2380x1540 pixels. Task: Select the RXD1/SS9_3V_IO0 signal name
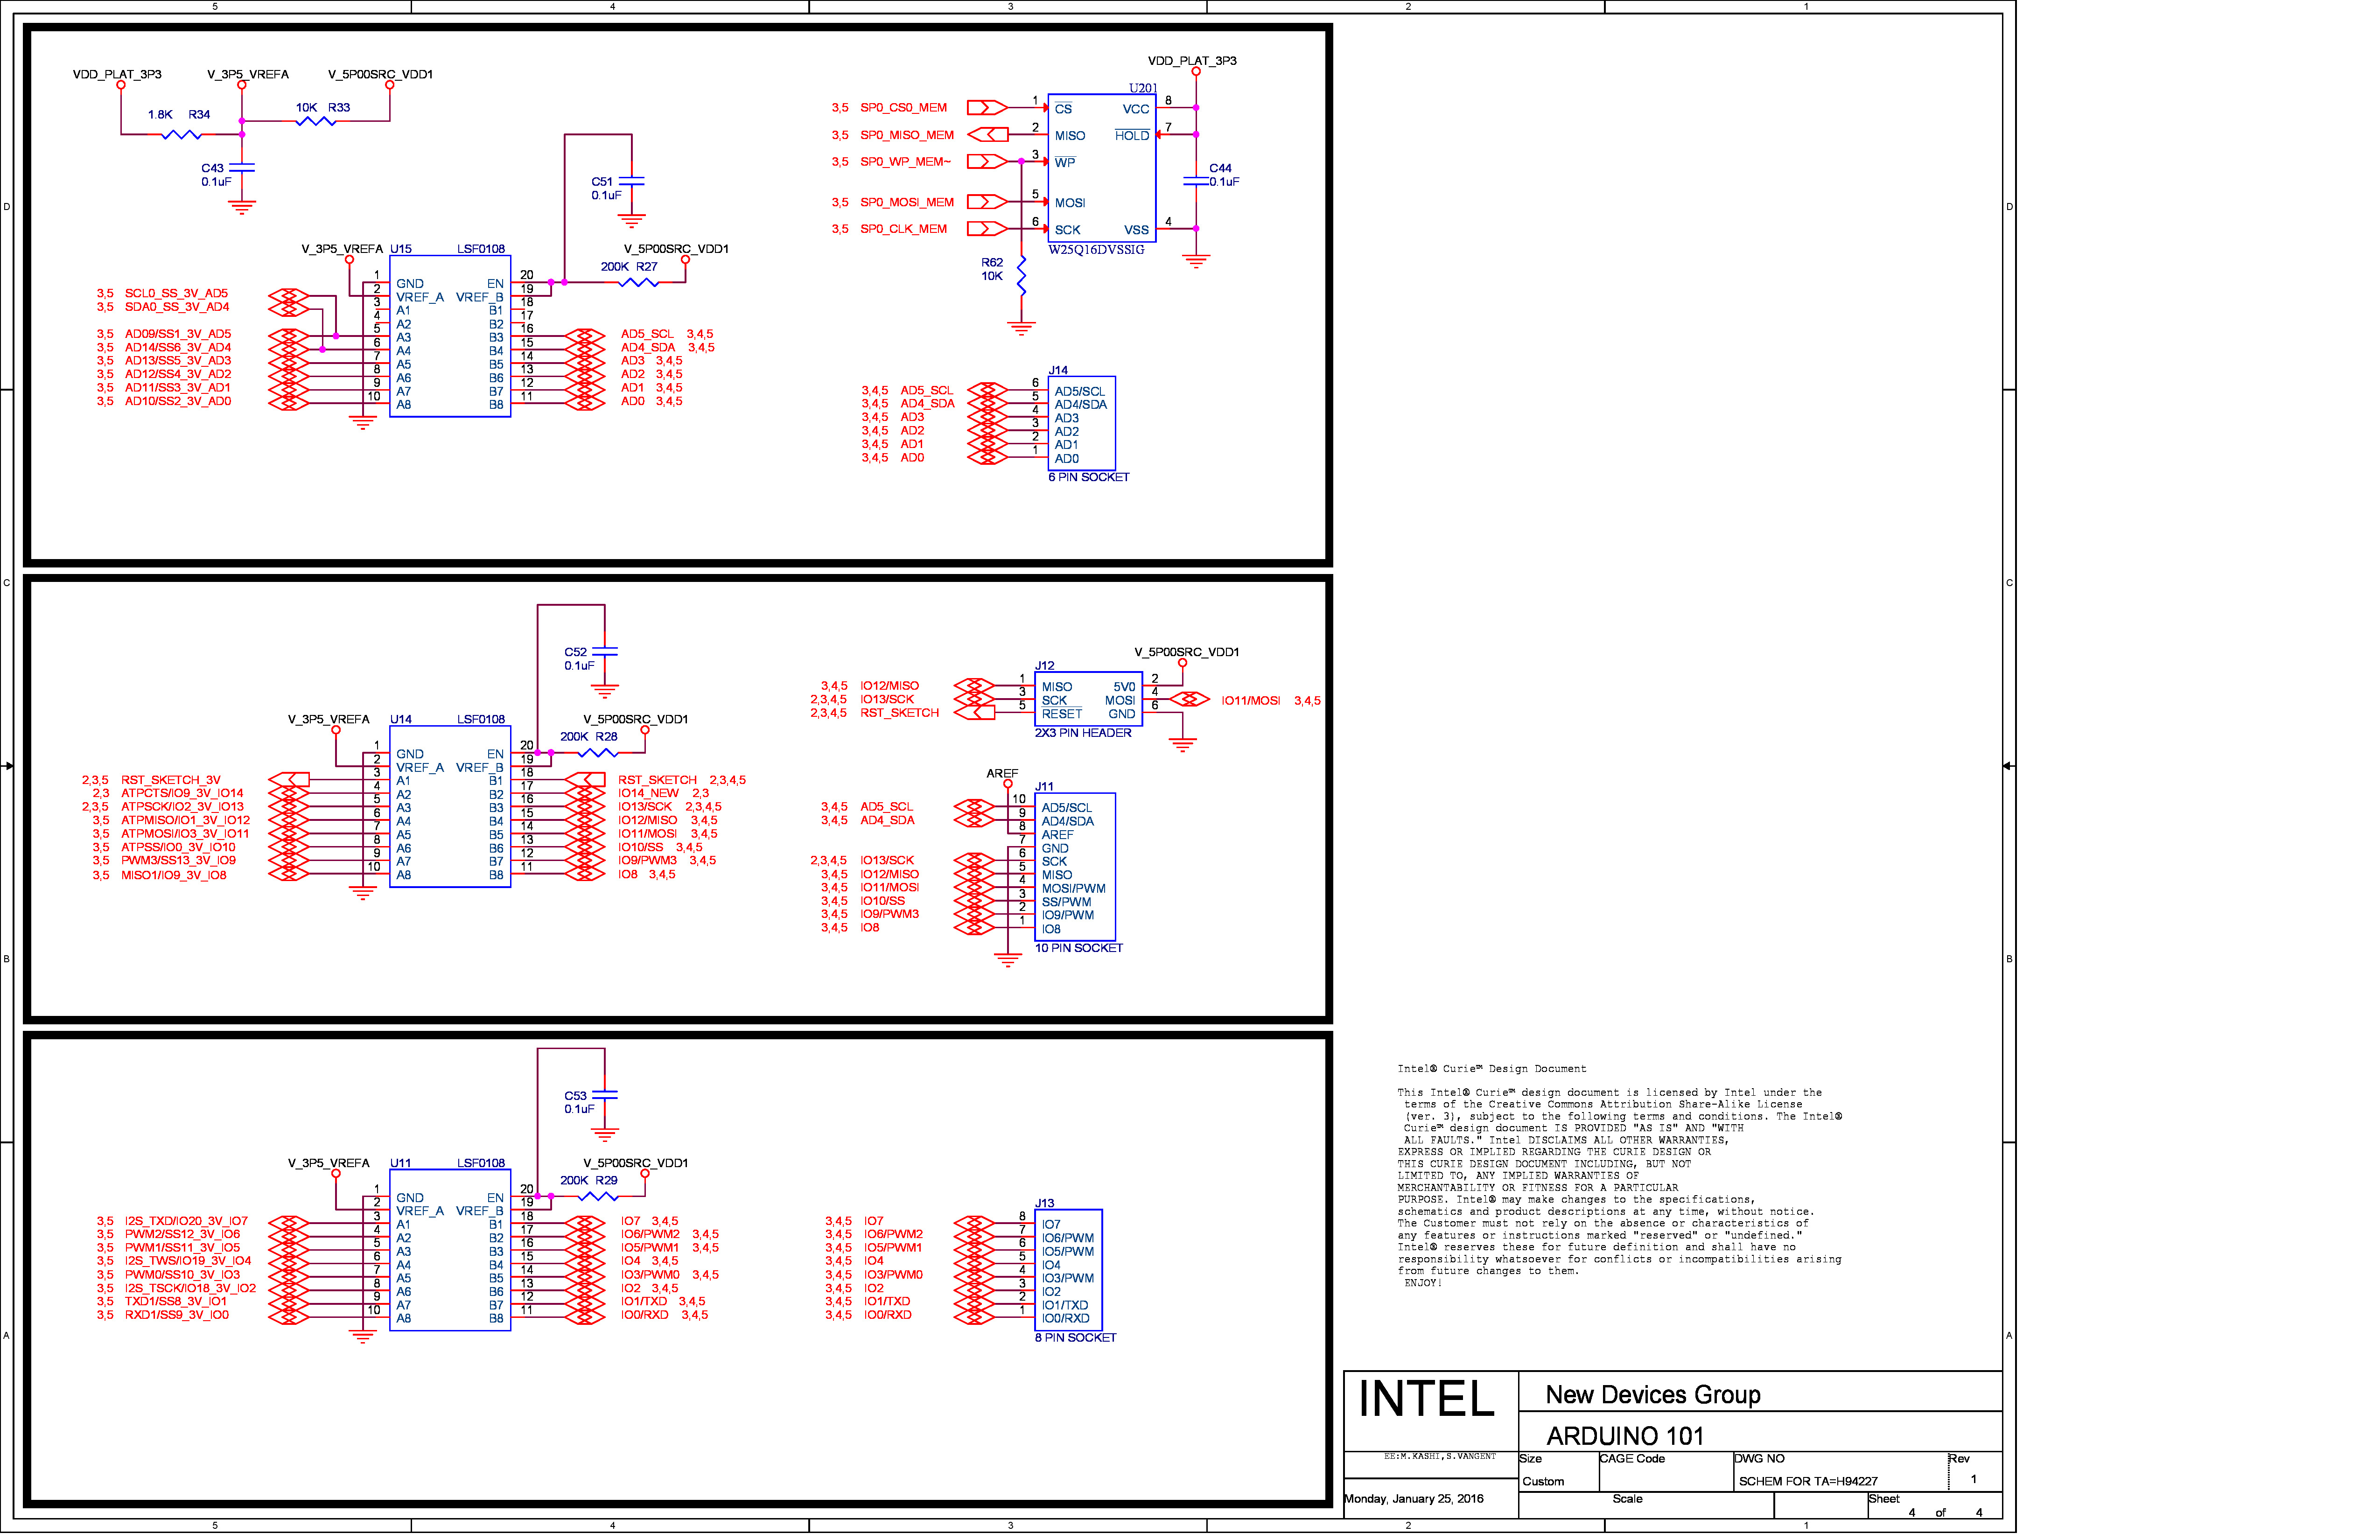[178, 1317]
